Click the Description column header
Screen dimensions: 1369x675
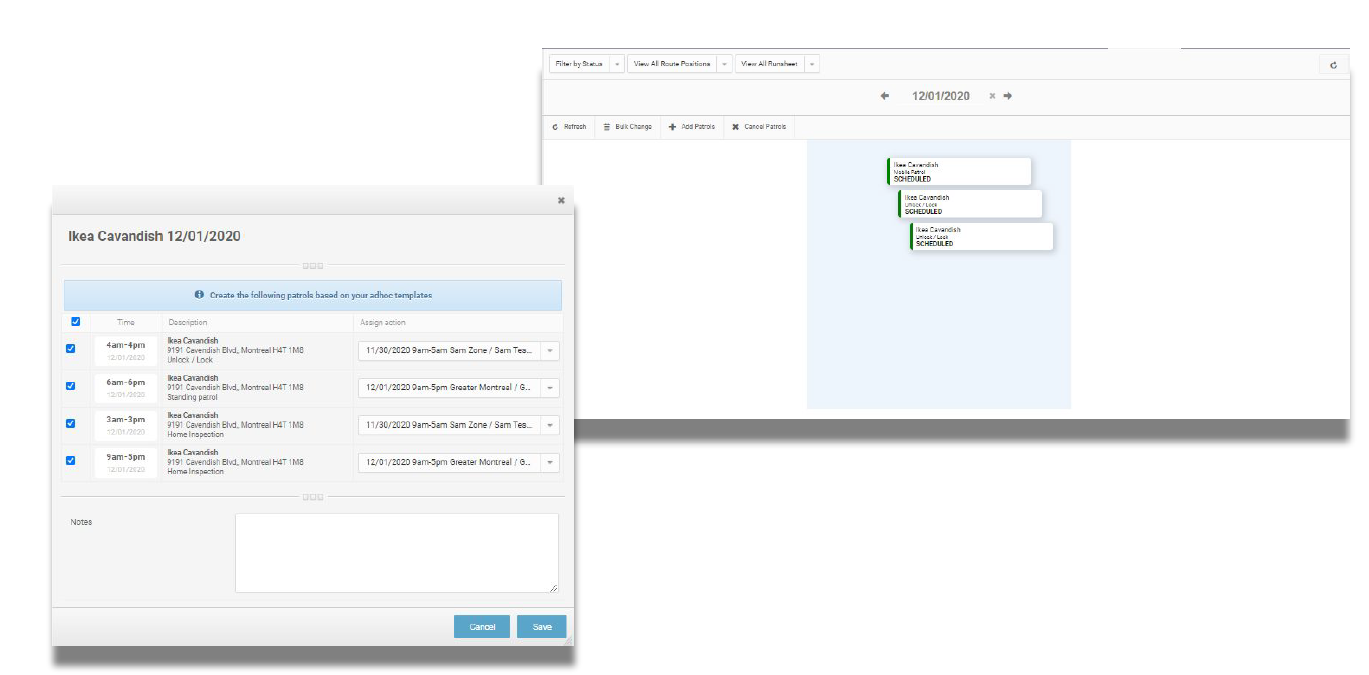coord(188,323)
